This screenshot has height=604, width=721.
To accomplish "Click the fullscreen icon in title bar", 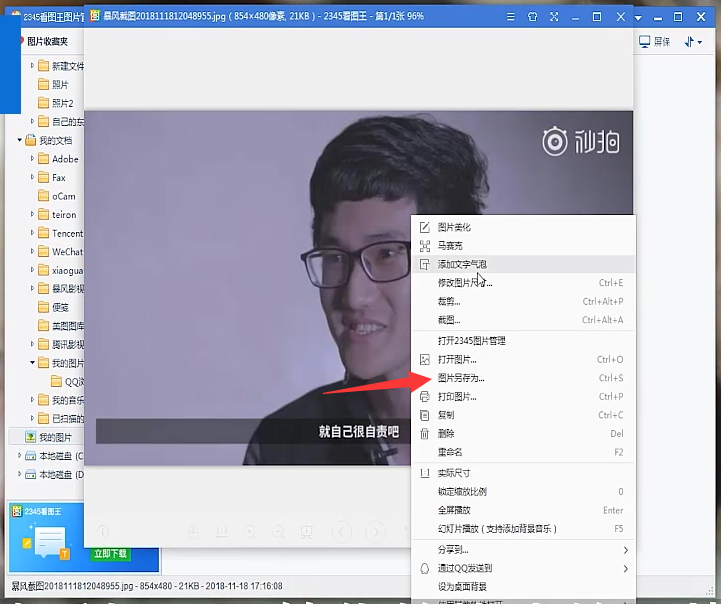I will (555, 17).
